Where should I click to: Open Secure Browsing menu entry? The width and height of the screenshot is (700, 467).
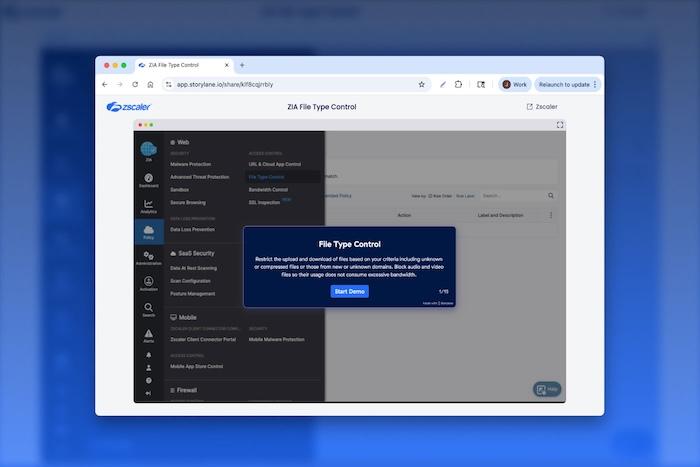[x=188, y=203]
